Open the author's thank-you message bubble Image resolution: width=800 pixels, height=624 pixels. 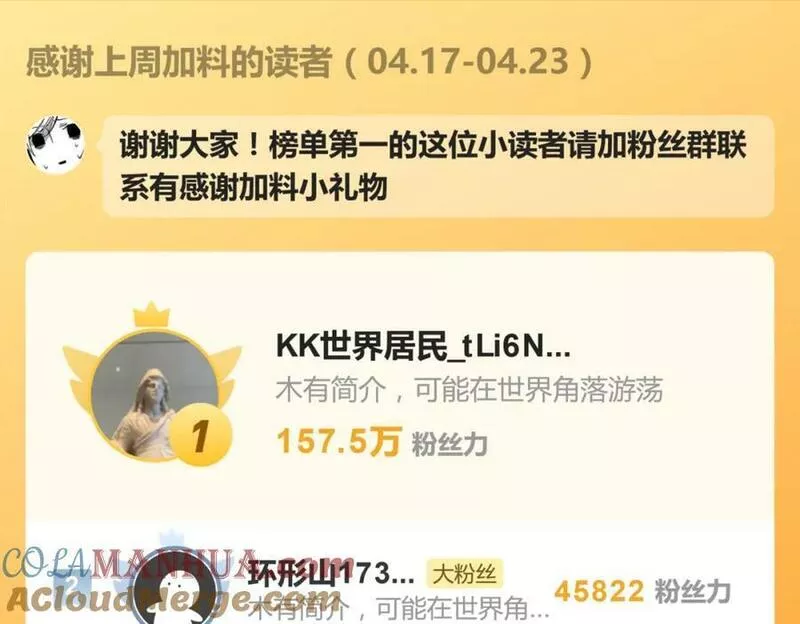point(438,166)
